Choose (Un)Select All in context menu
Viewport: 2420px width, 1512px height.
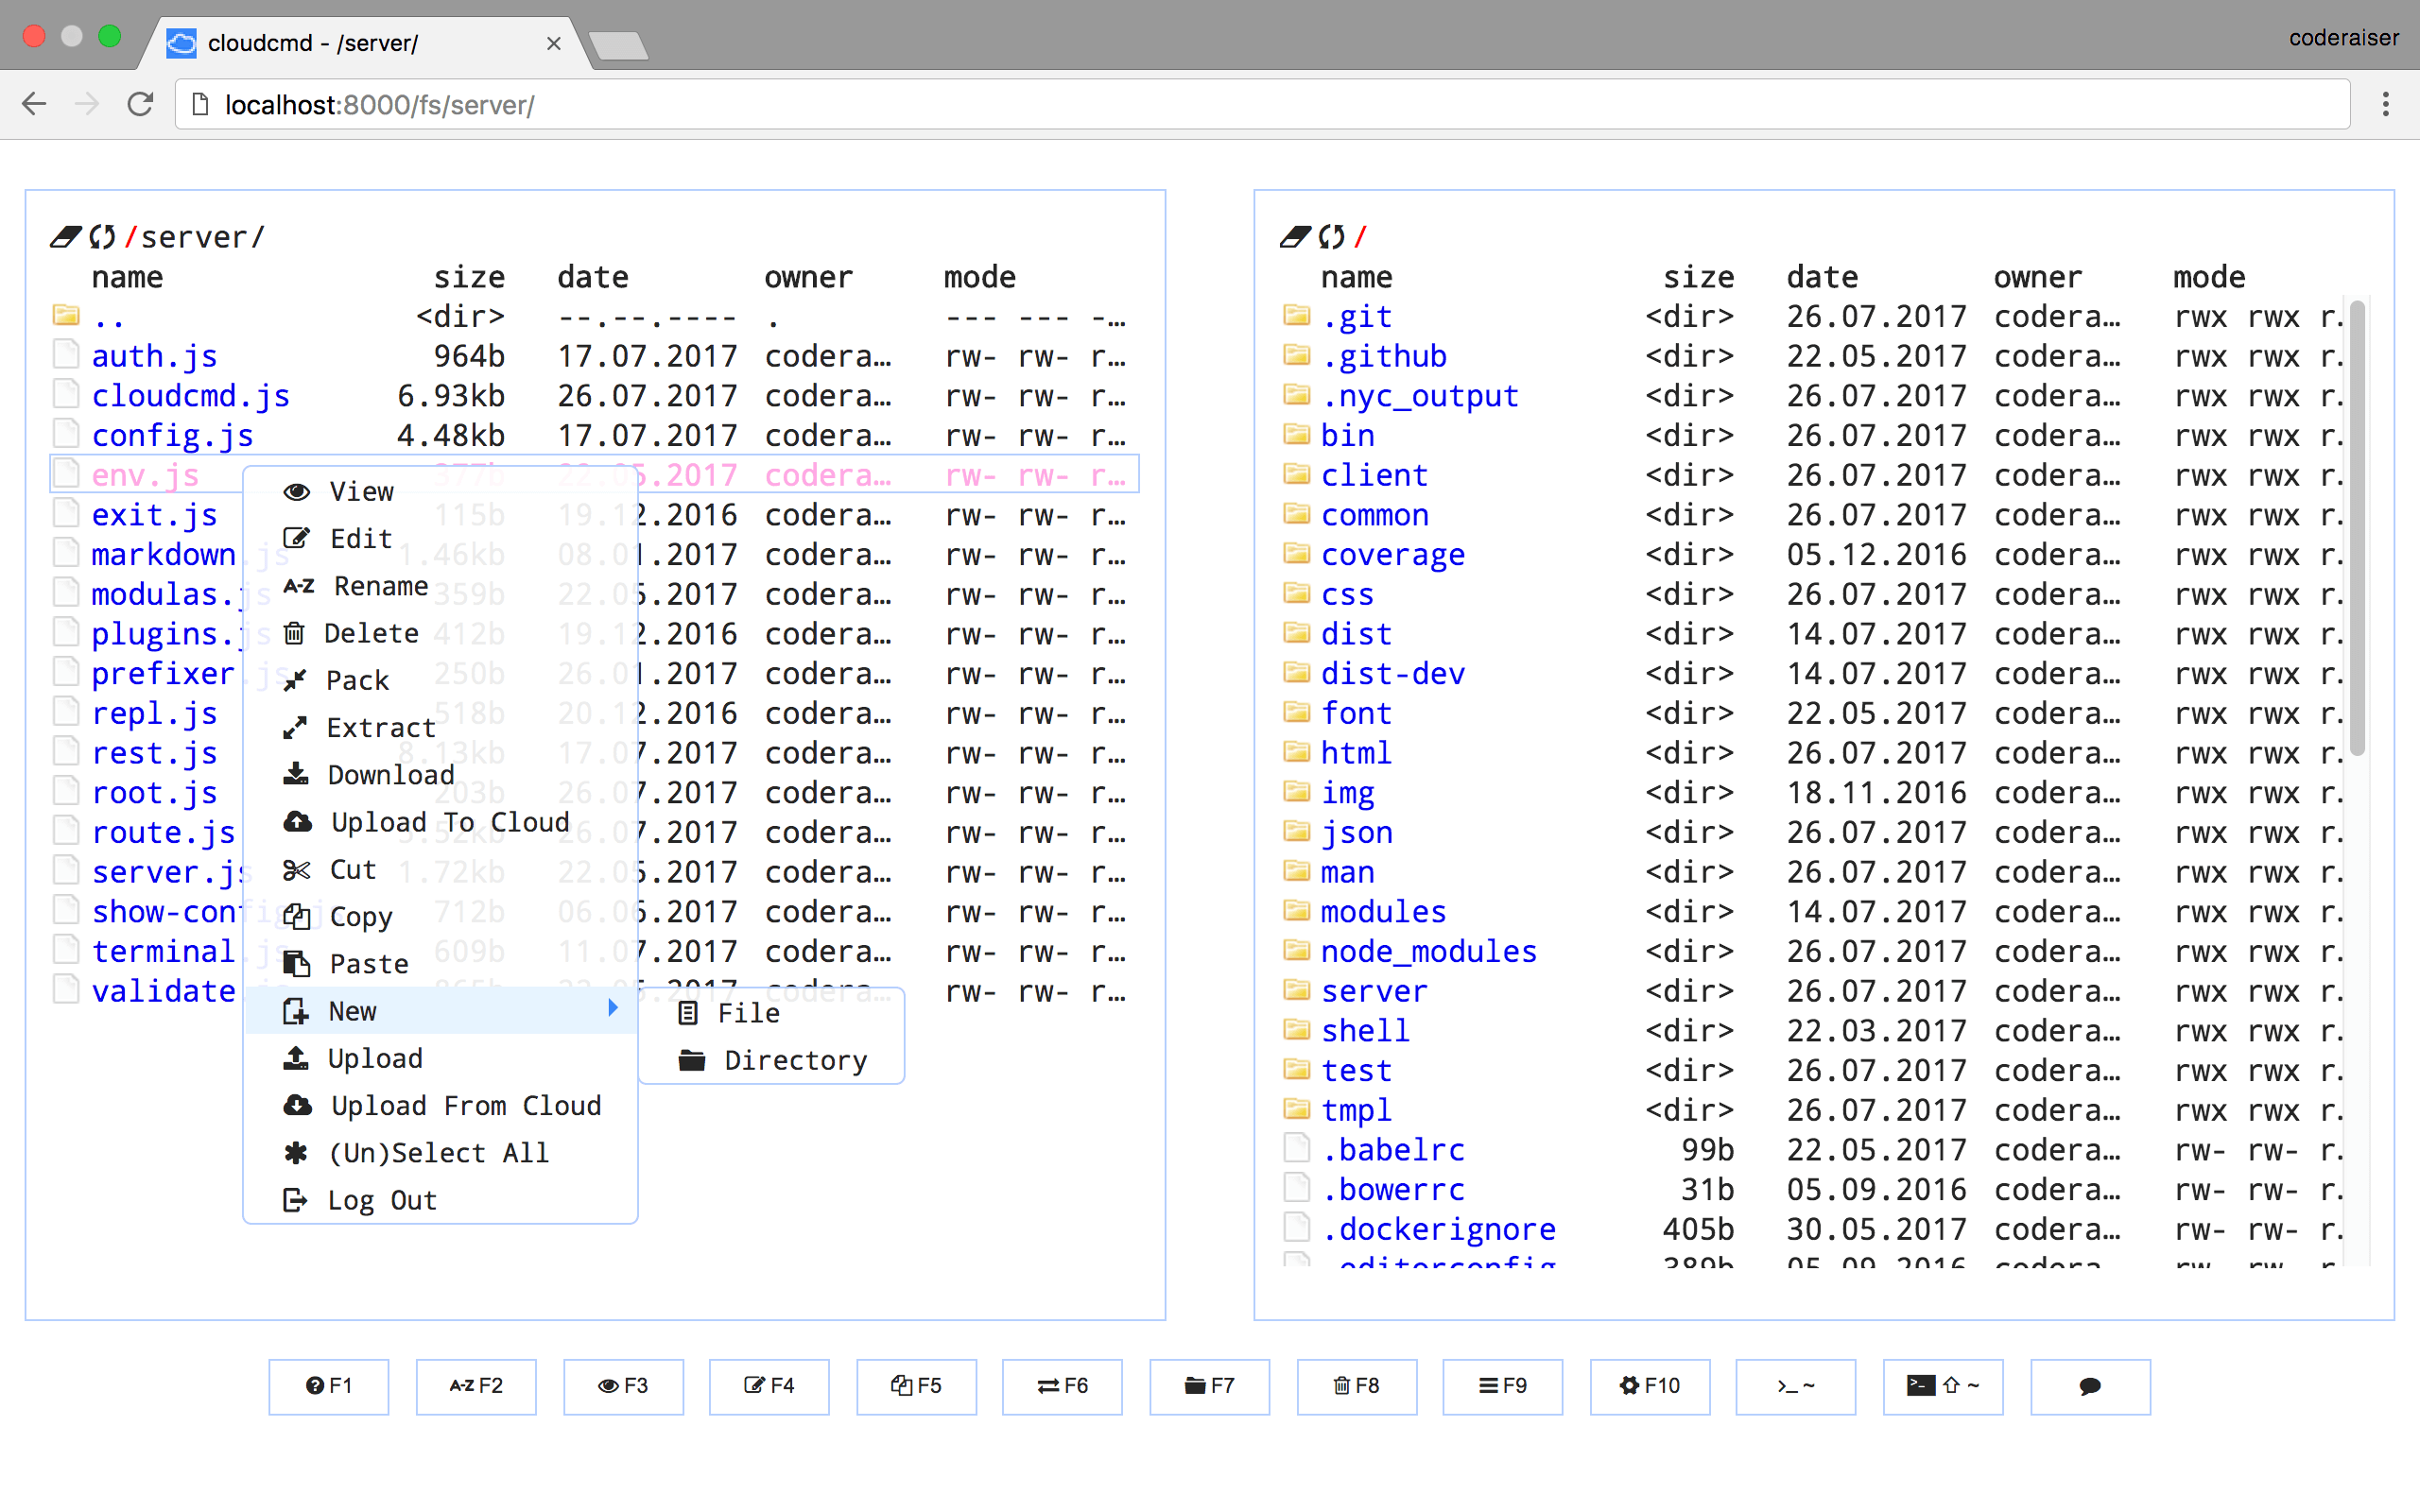click(438, 1153)
